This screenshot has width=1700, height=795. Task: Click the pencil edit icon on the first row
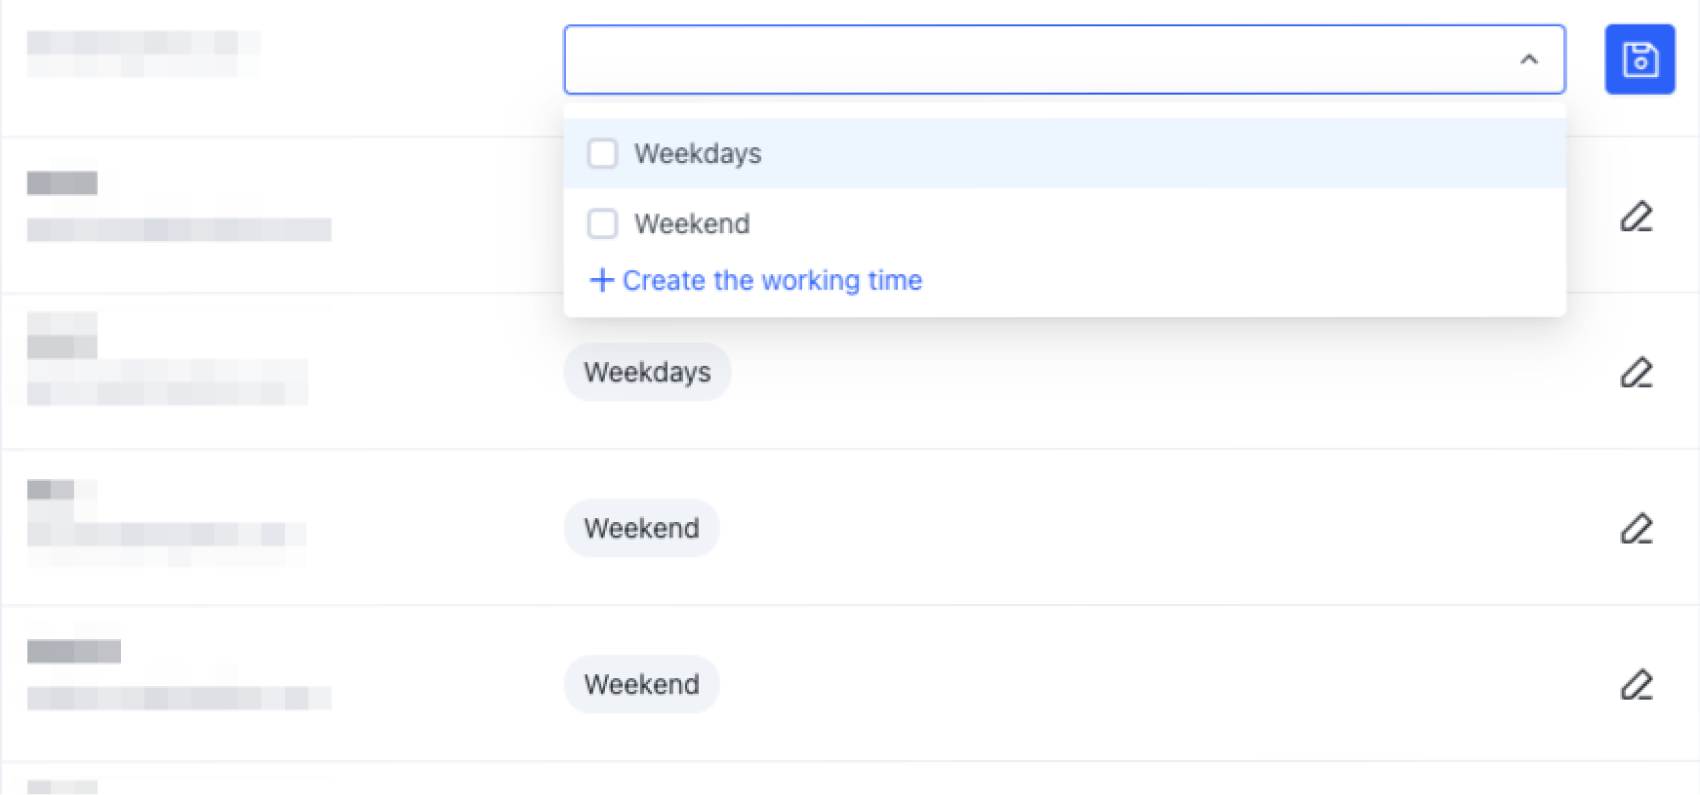[x=1637, y=217]
